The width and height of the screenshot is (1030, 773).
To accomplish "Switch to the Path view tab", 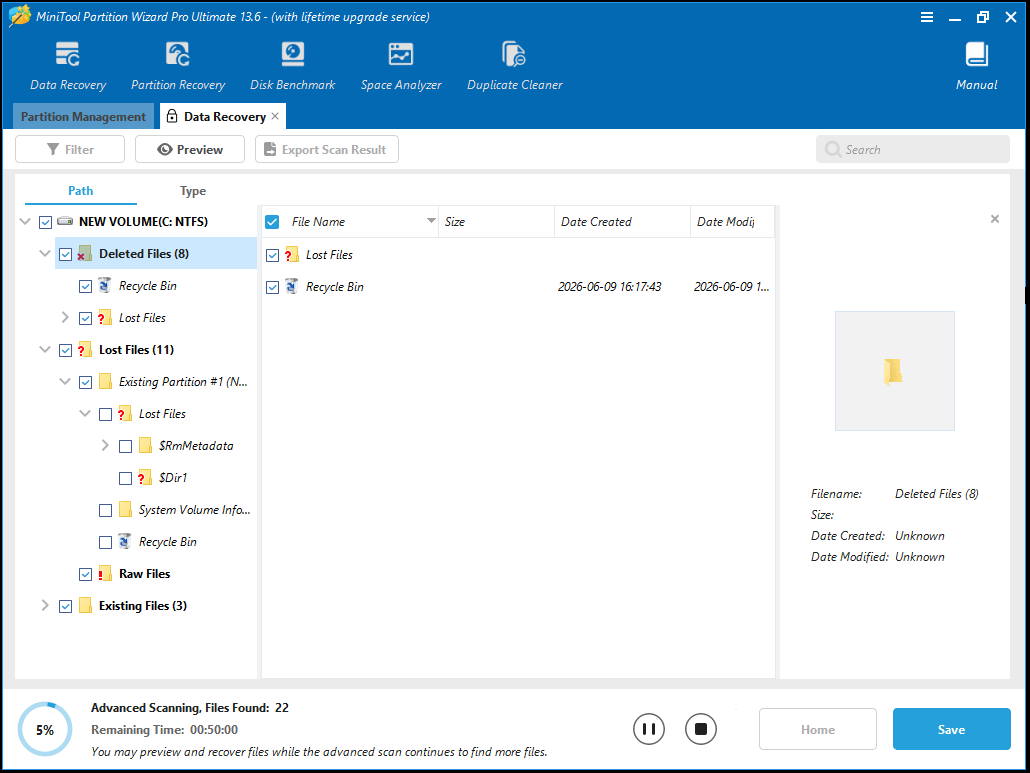I will click(80, 191).
